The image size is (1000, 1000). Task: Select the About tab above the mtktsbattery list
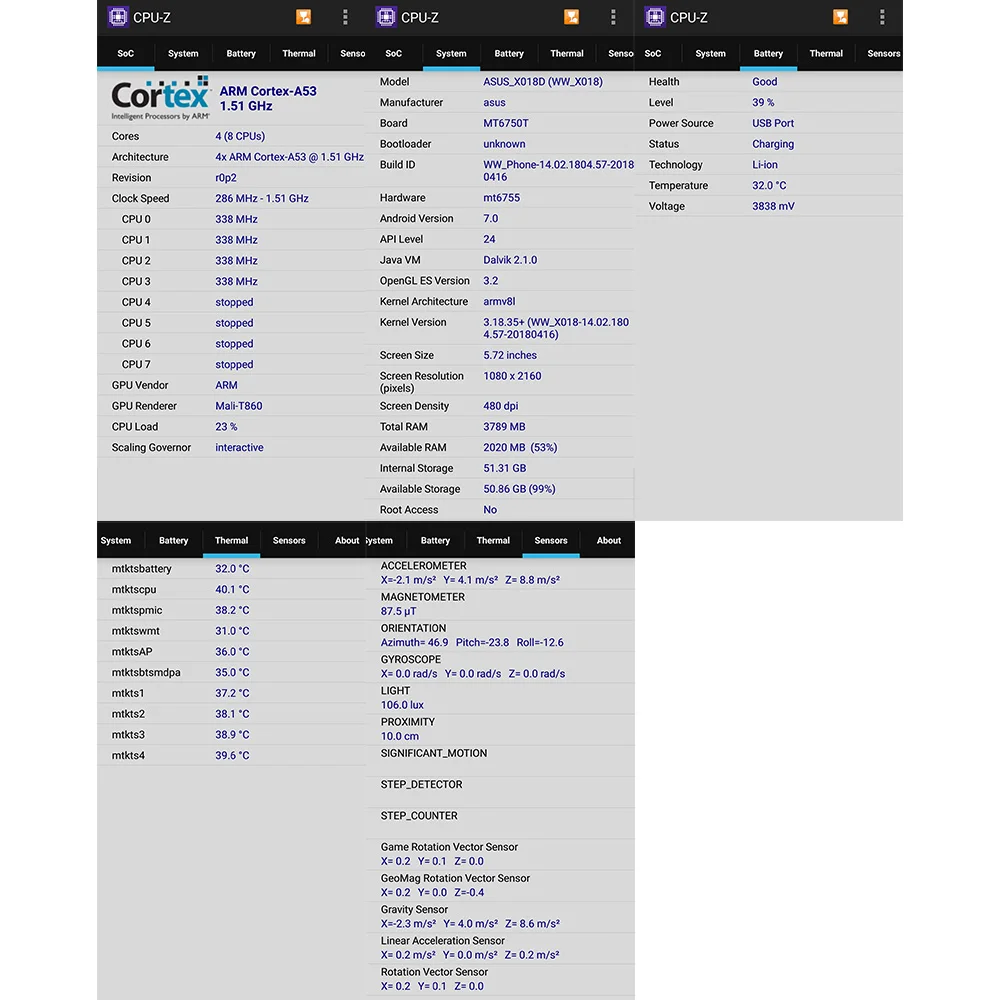click(347, 540)
